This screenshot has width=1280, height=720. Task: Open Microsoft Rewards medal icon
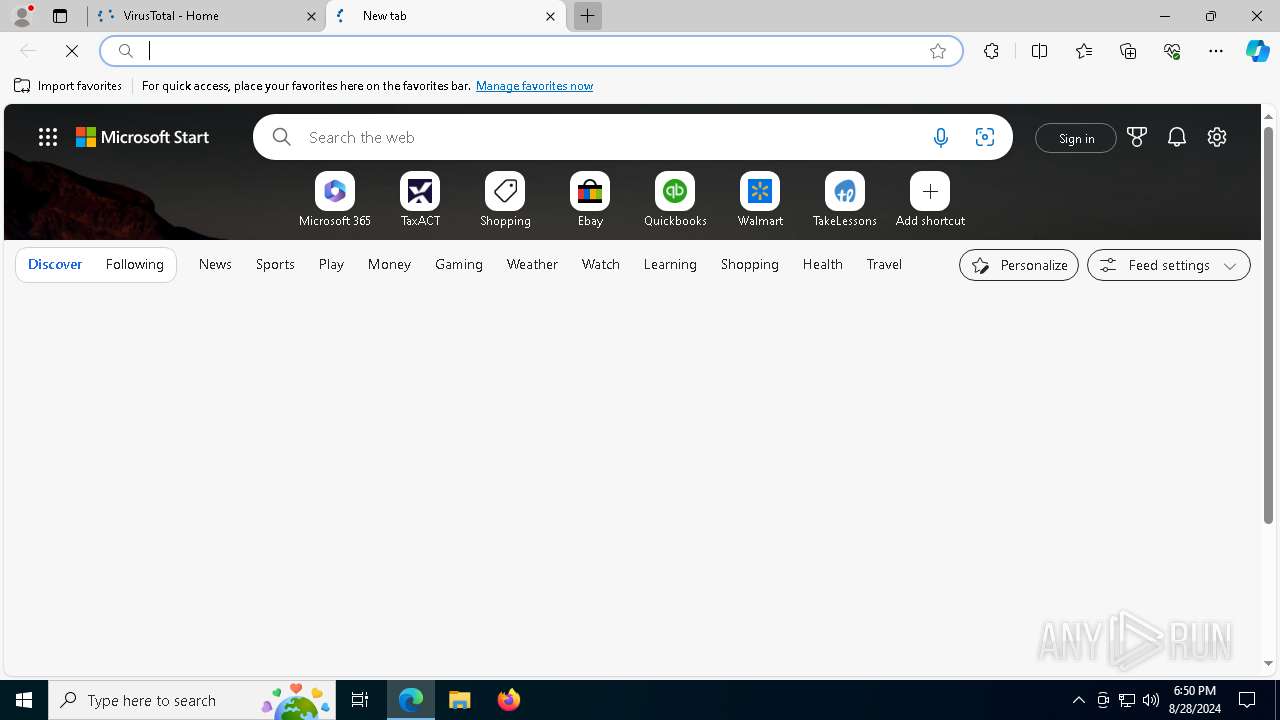click(1137, 137)
